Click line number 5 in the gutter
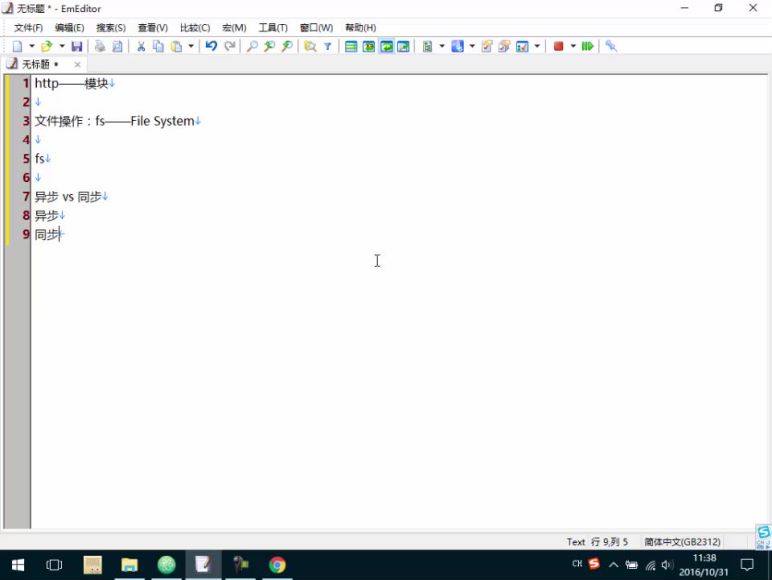This screenshot has height=580, width=772. 26,159
